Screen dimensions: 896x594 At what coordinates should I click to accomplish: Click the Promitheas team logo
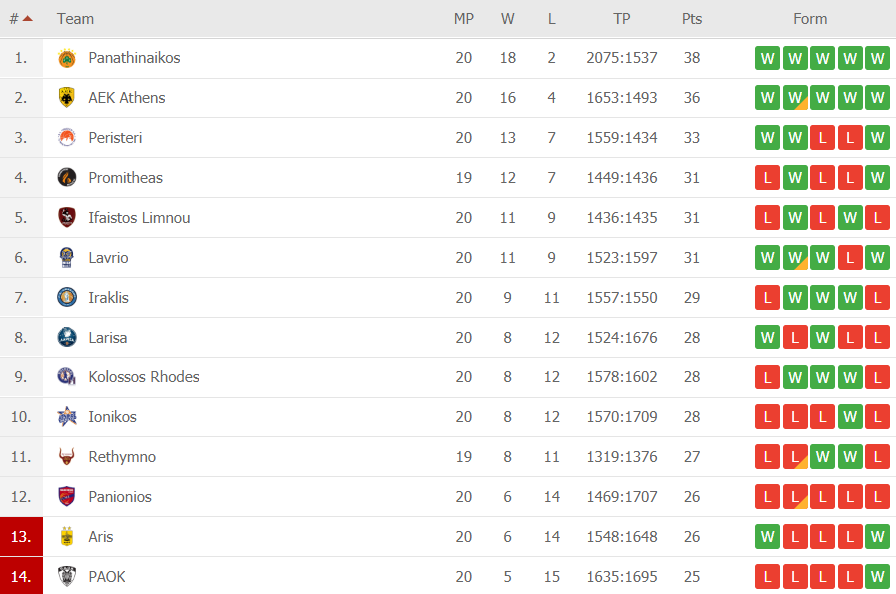[67, 178]
